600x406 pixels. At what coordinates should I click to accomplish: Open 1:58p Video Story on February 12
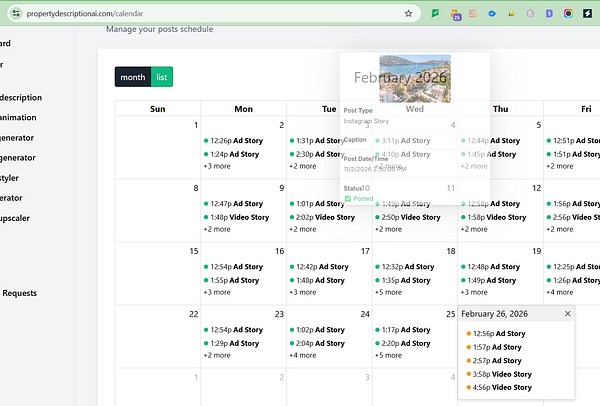tap(494, 217)
